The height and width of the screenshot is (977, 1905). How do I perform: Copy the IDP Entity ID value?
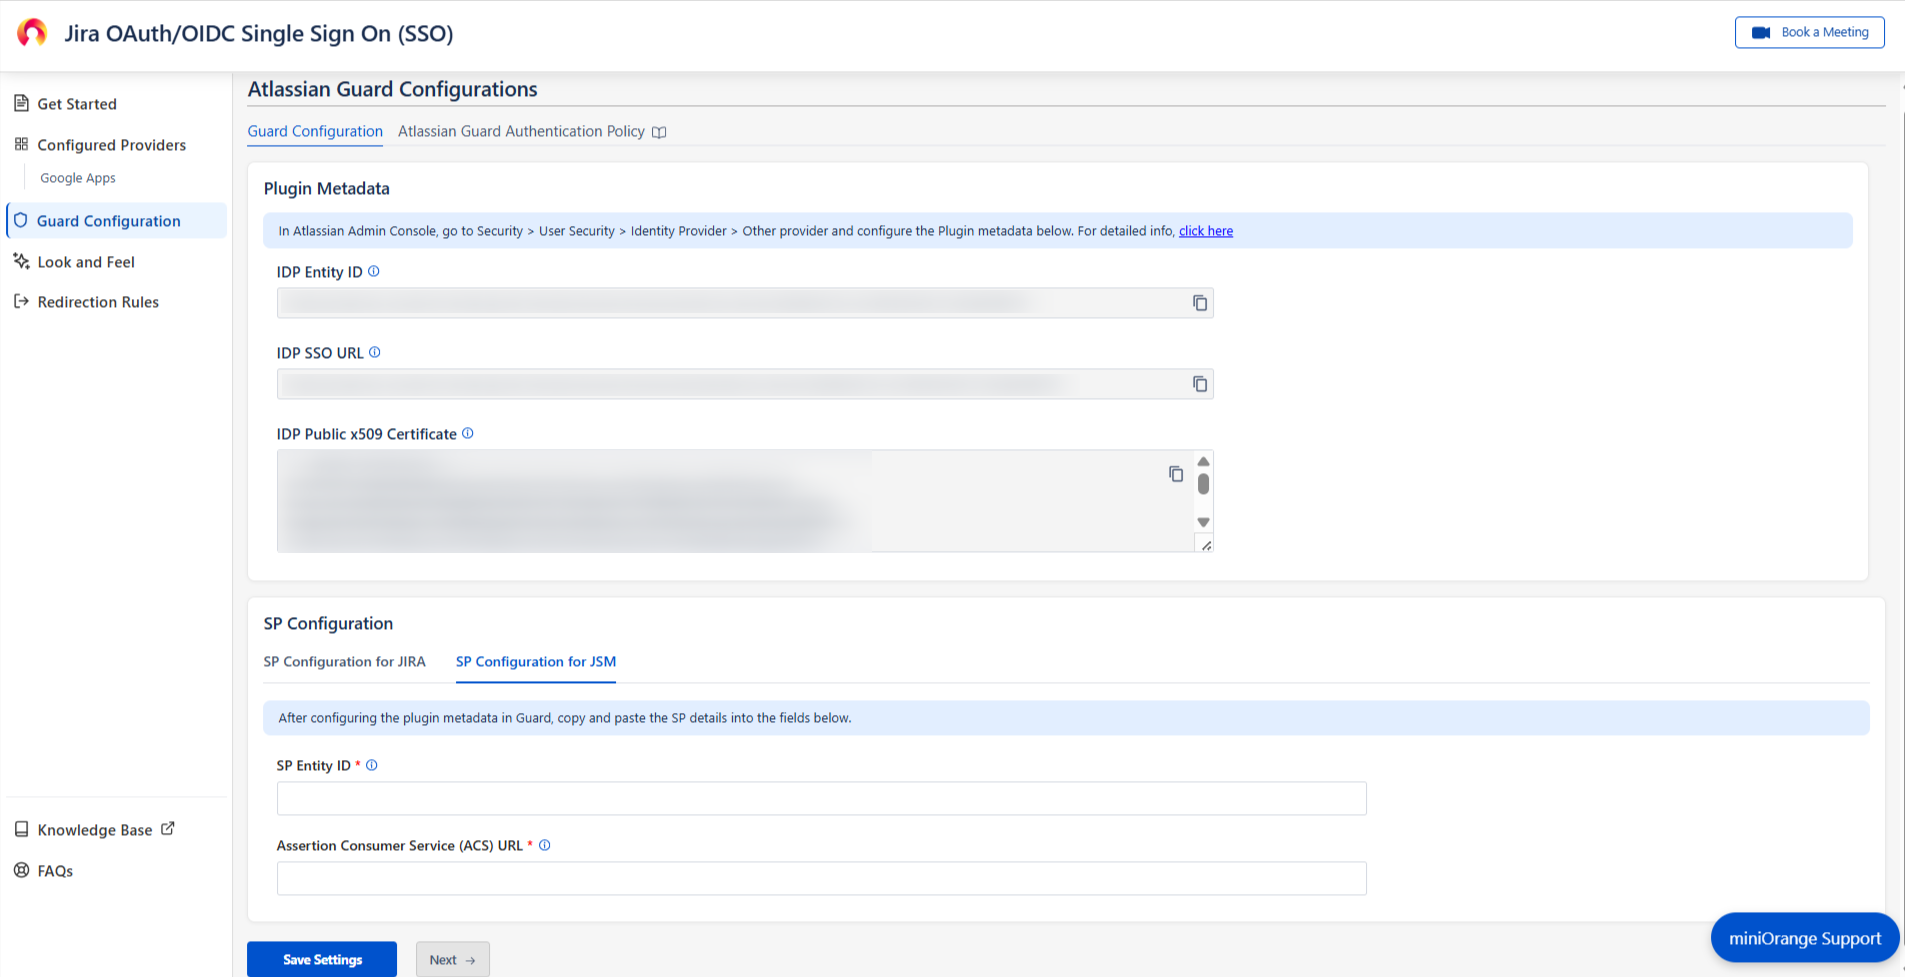pos(1200,303)
